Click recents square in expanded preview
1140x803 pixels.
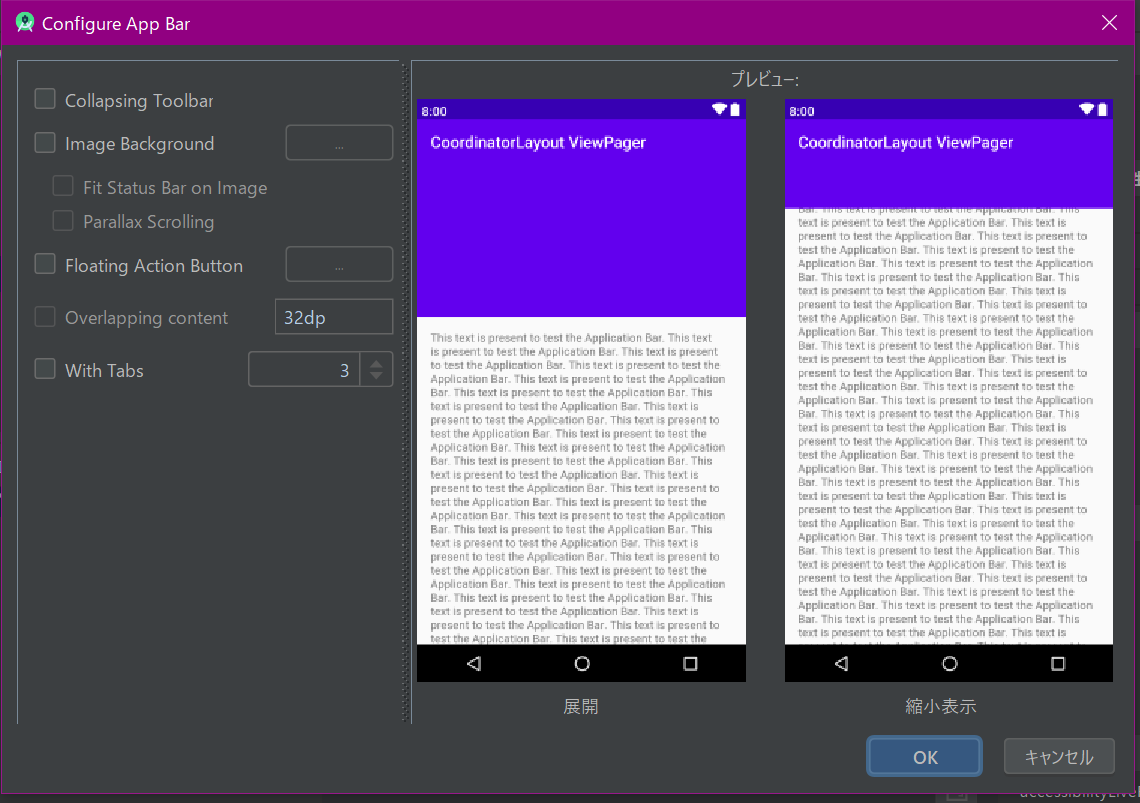[690, 663]
